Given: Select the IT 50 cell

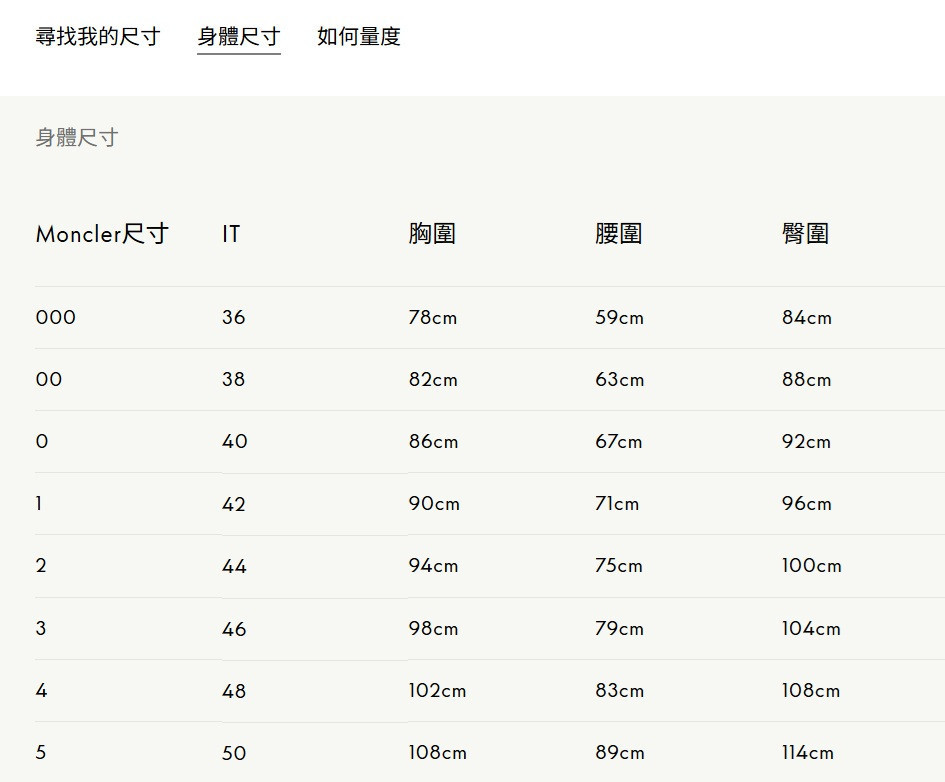Looking at the screenshot, I should (234, 753).
